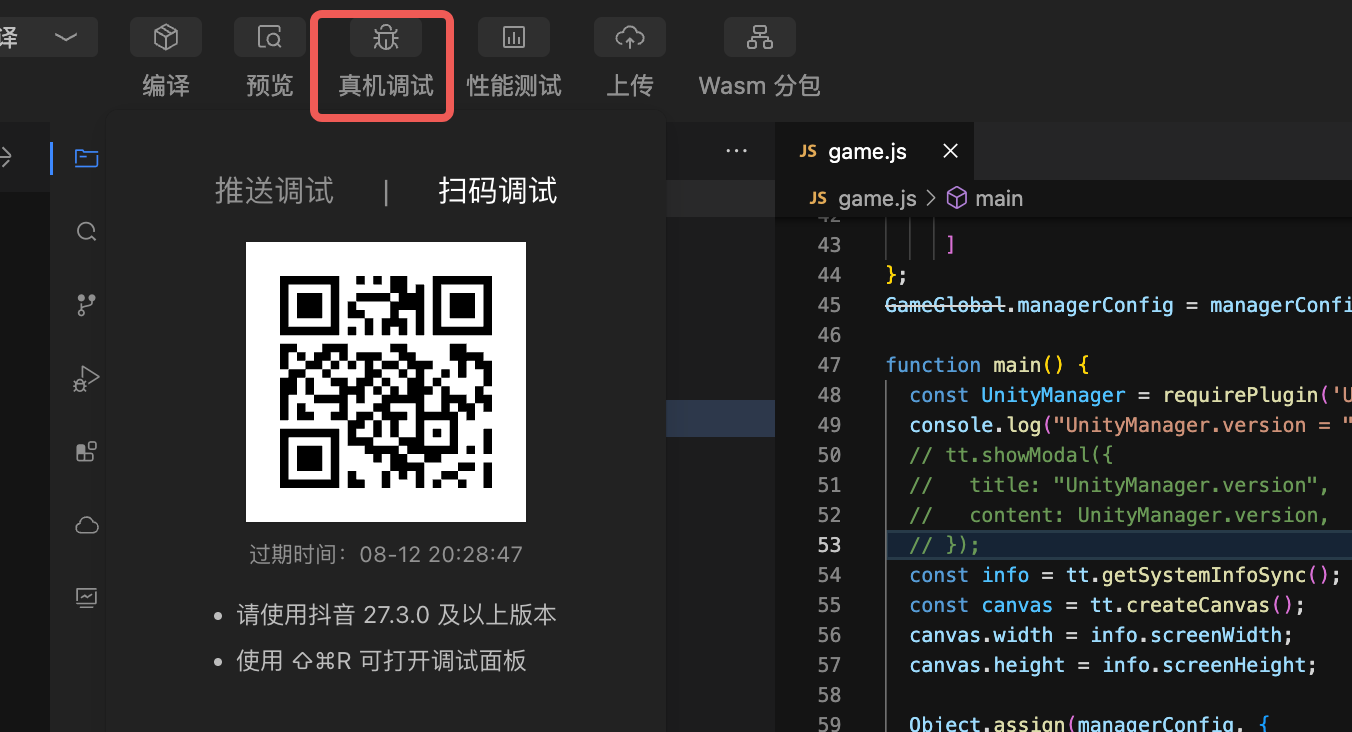Close the game.js editor tab
The width and height of the screenshot is (1352, 732).
(x=951, y=151)
